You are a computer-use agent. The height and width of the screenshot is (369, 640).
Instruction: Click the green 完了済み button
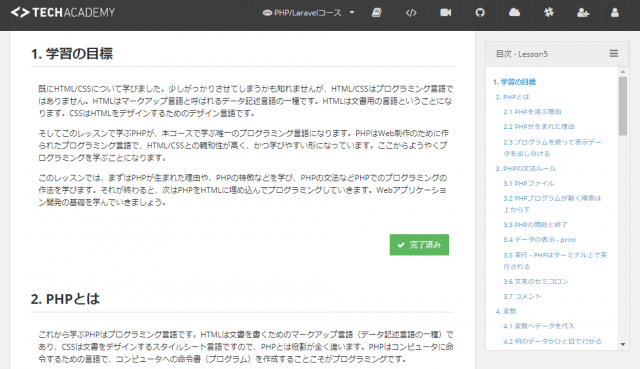(x=419, y=245)
